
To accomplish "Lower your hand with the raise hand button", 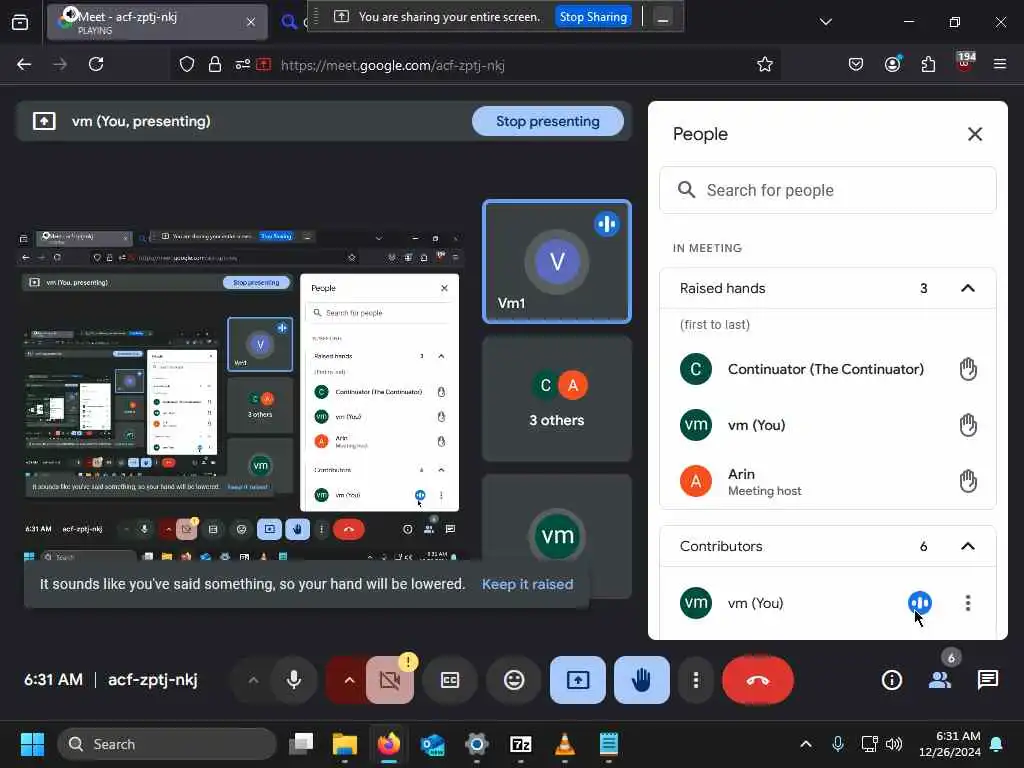I will [x=641, y=680].
